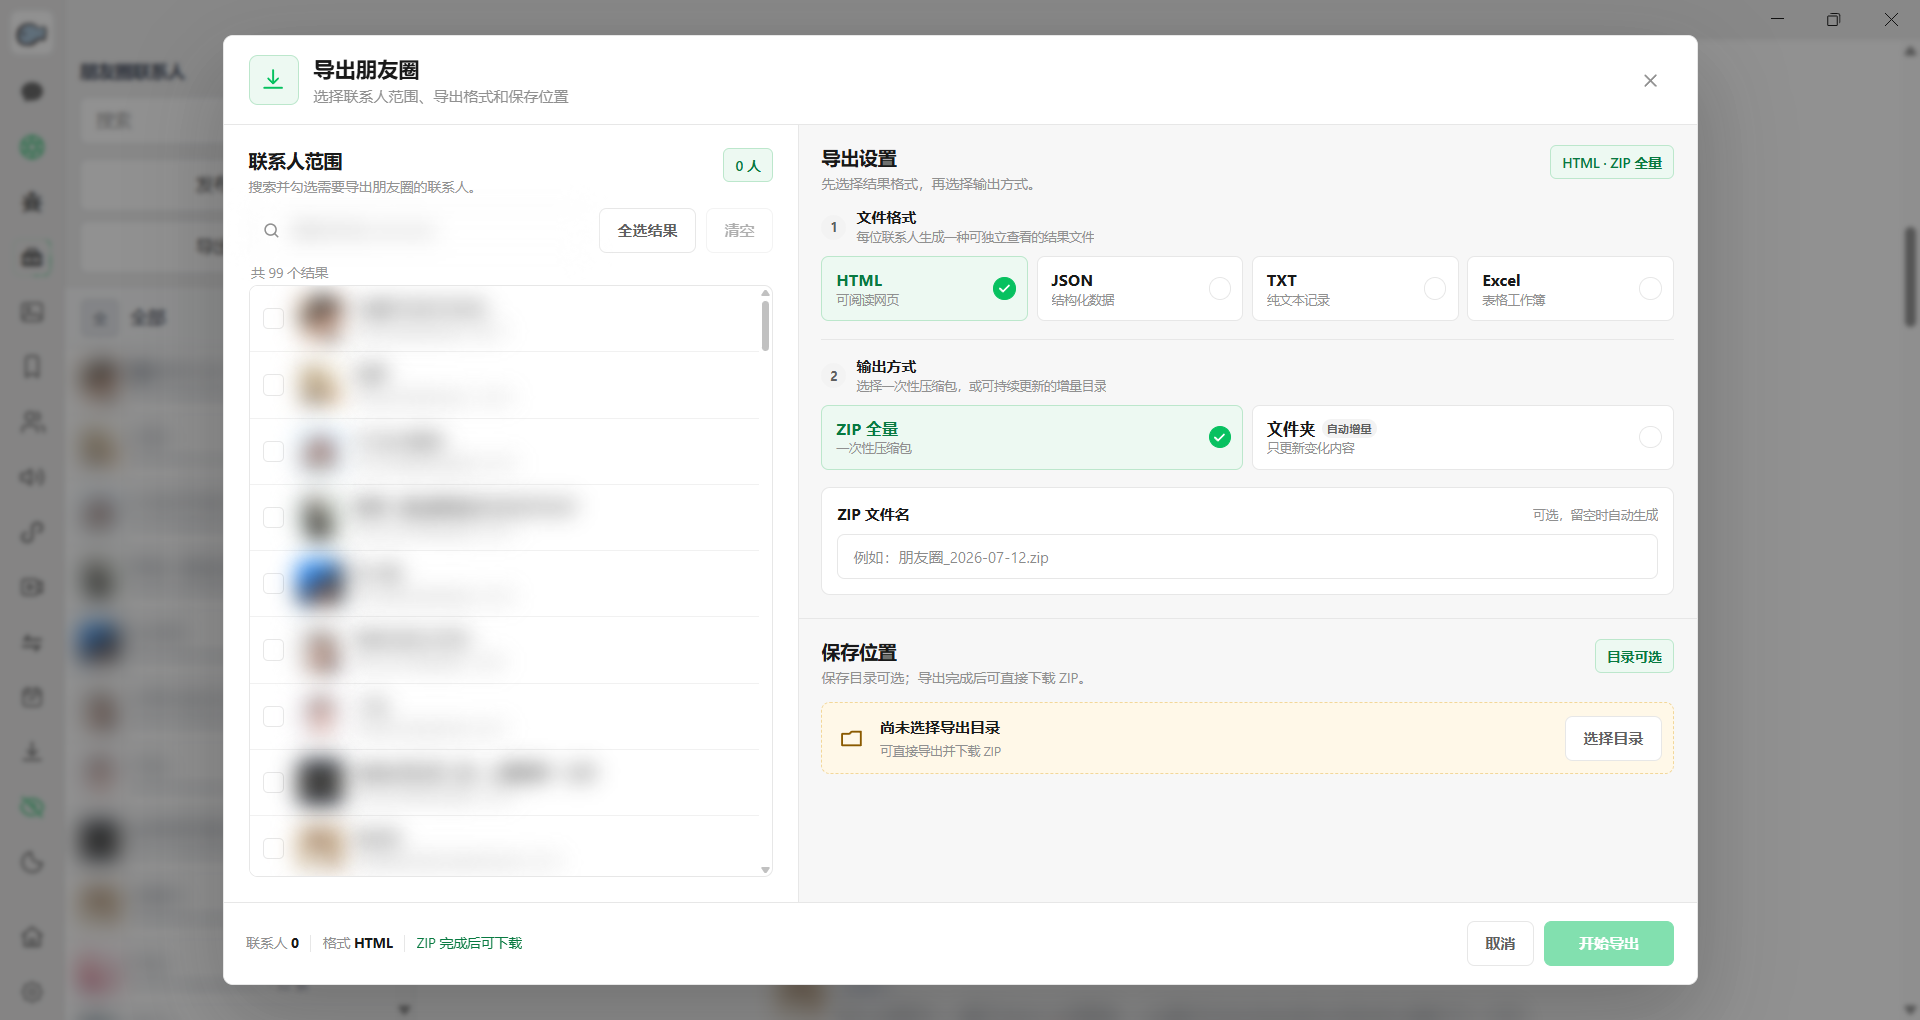Choose JSON 结构化数据 as file format
This screenshot has width=1920, height=1020.
(1139, 289)
